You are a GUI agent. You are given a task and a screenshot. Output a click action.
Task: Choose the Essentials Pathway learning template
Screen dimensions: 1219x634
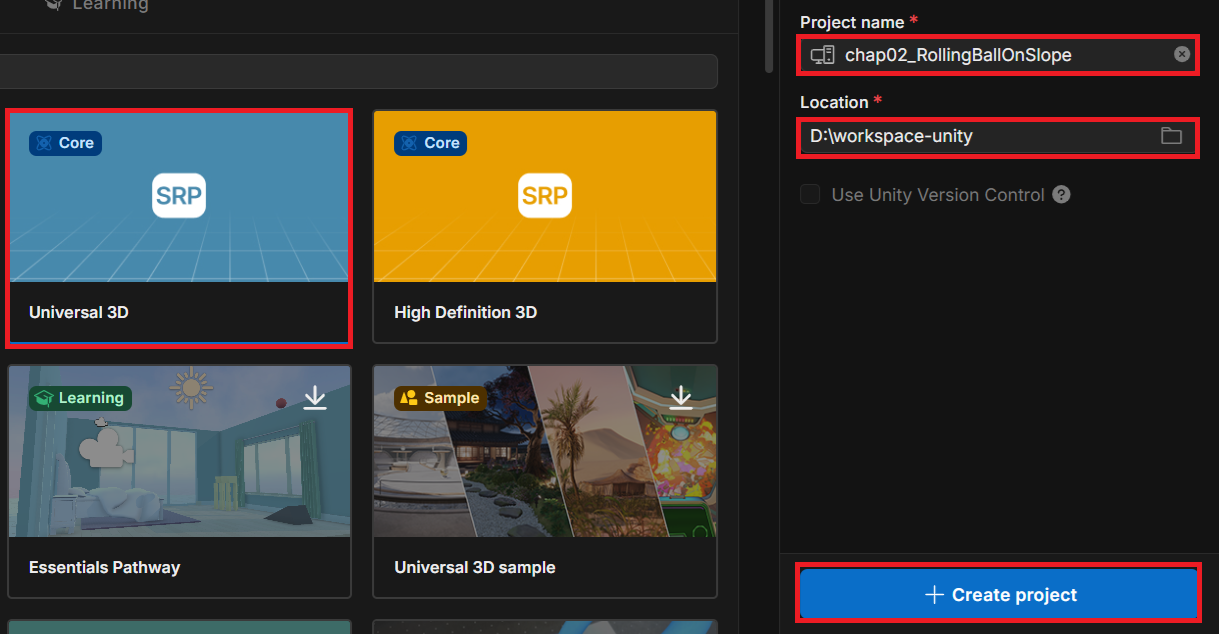point(179,481)
